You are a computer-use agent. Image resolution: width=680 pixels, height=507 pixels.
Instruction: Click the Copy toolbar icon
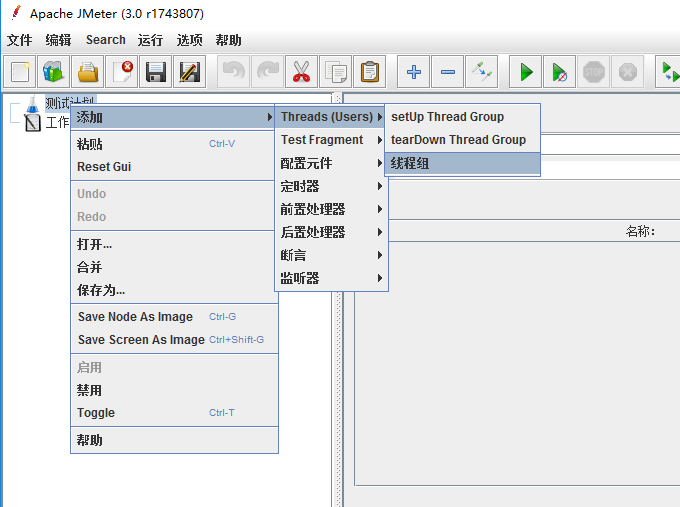(x=336, y=72)
